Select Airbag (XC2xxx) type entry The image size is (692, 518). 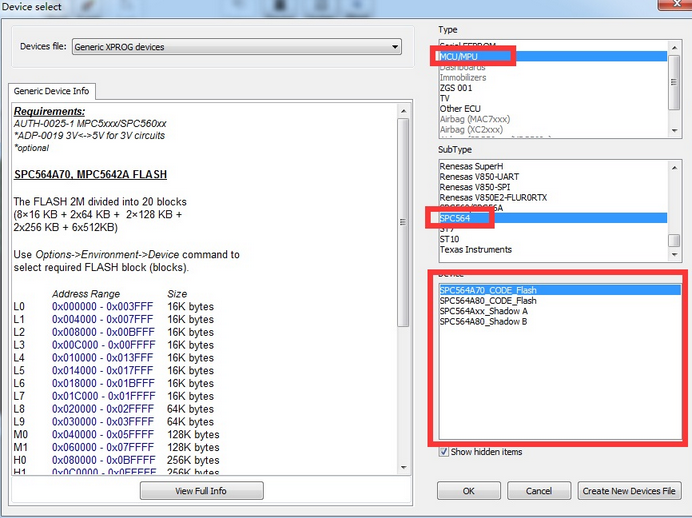[553, 130]
